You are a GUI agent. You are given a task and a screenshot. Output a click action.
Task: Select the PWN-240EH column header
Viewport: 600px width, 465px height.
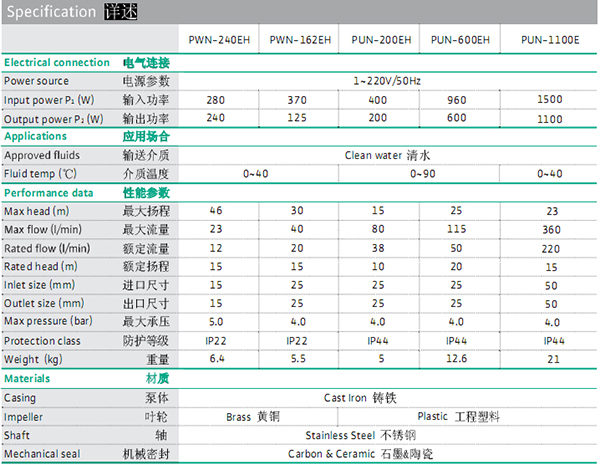pyautogui.click(x=216, y=40)
